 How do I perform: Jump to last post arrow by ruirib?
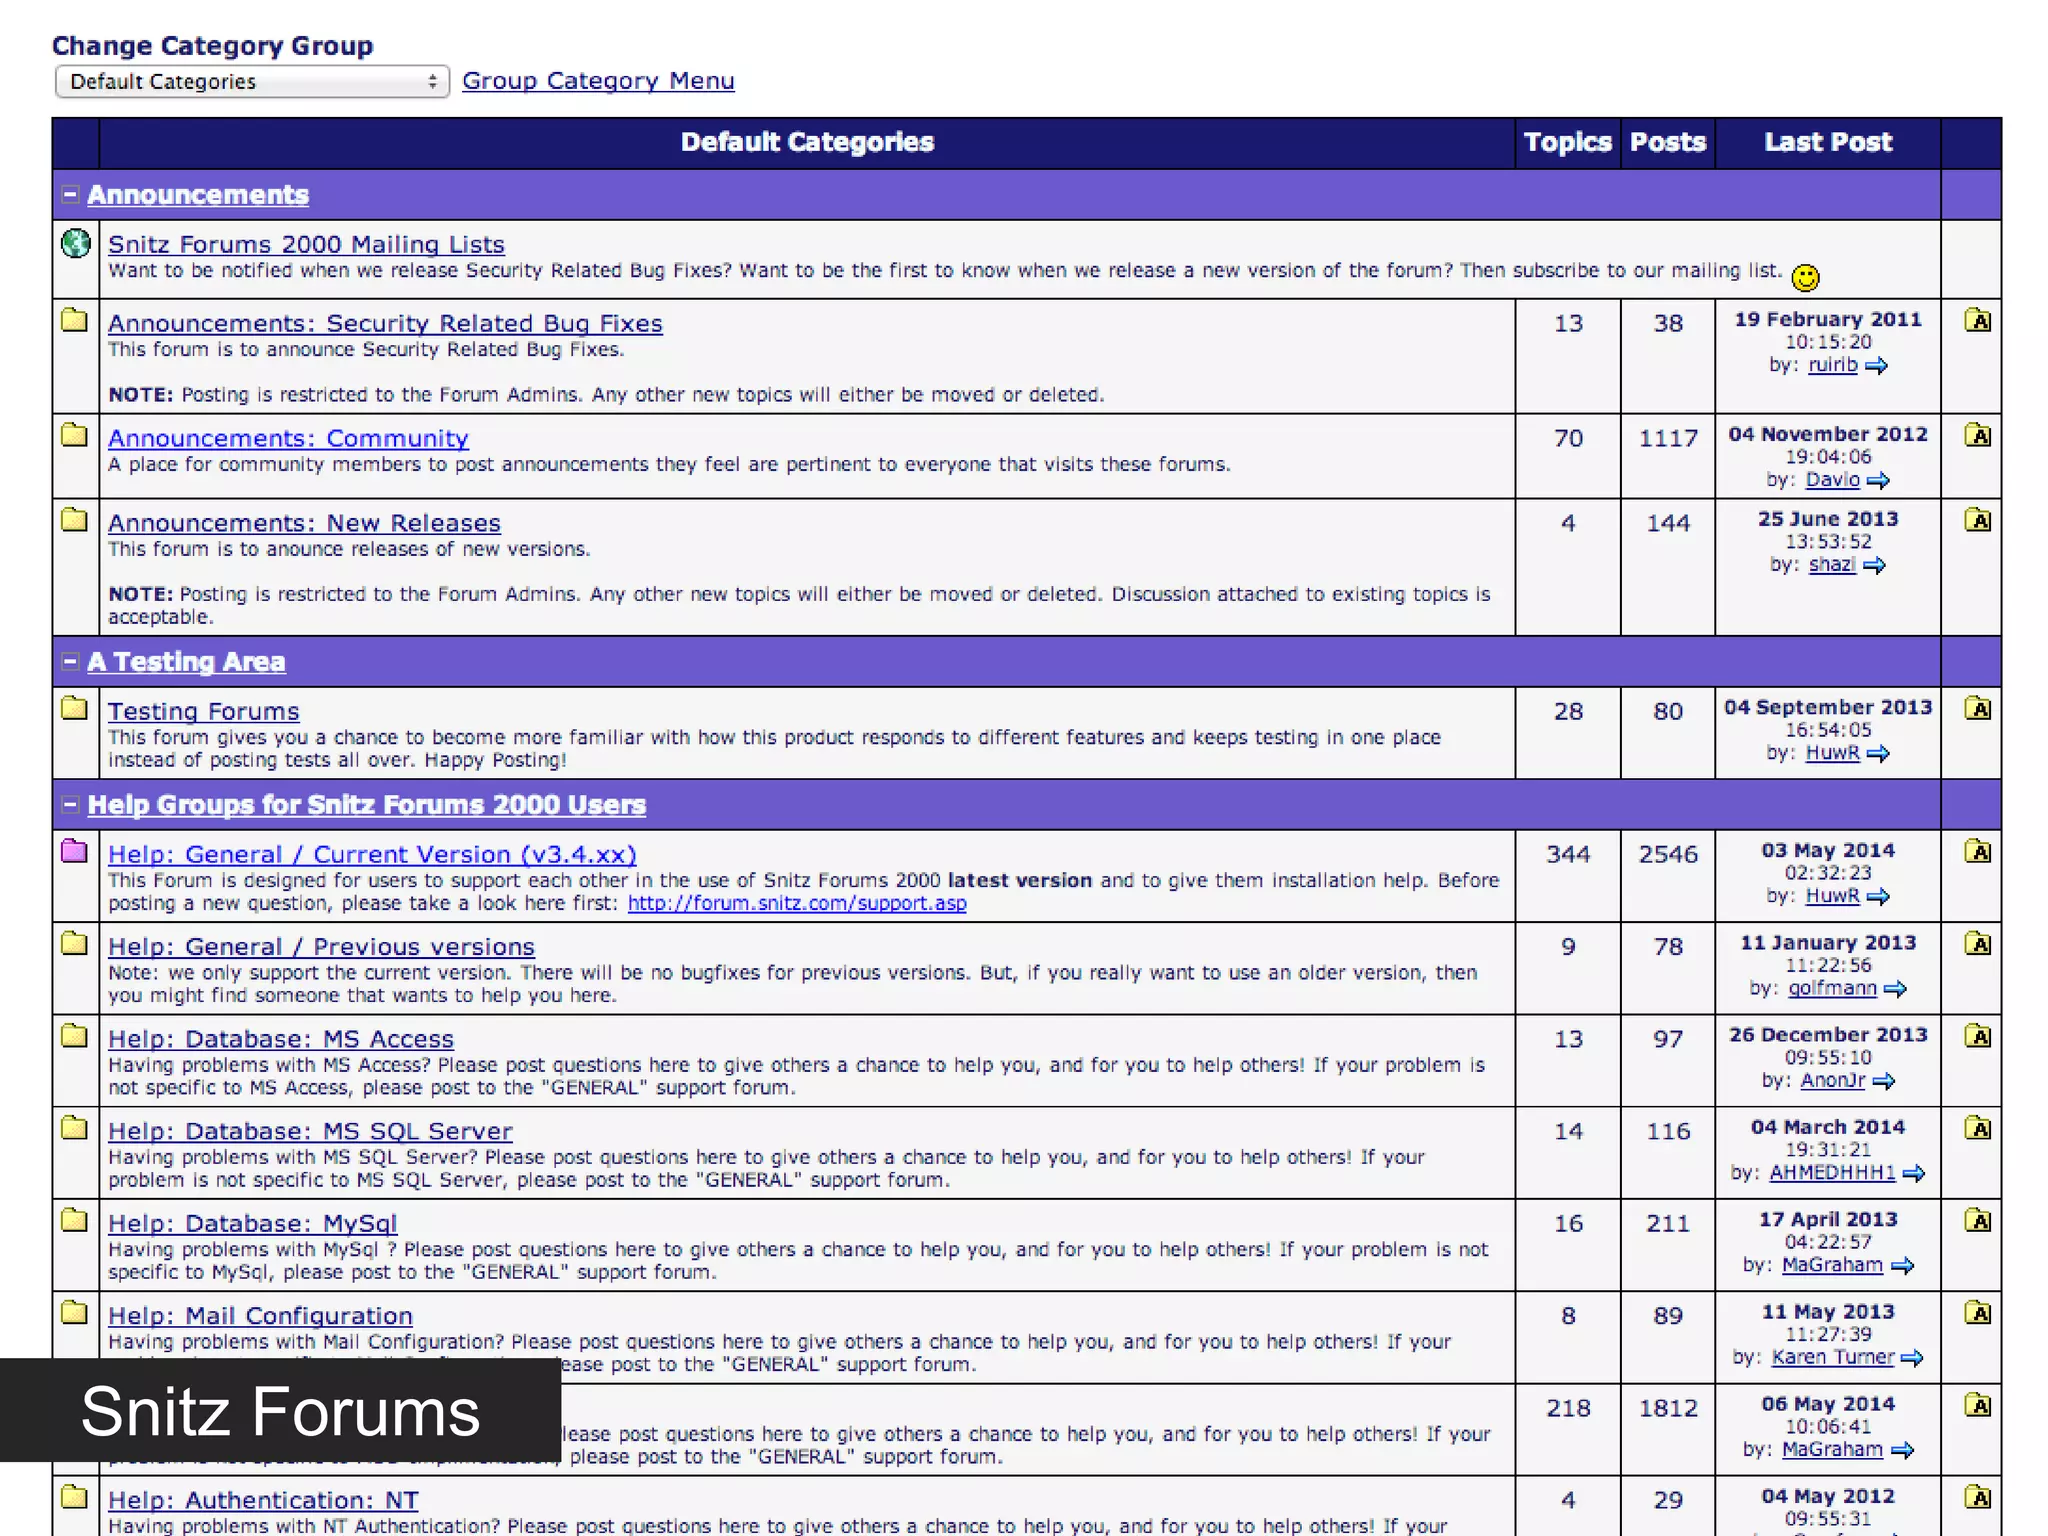tap(1876, 366)
